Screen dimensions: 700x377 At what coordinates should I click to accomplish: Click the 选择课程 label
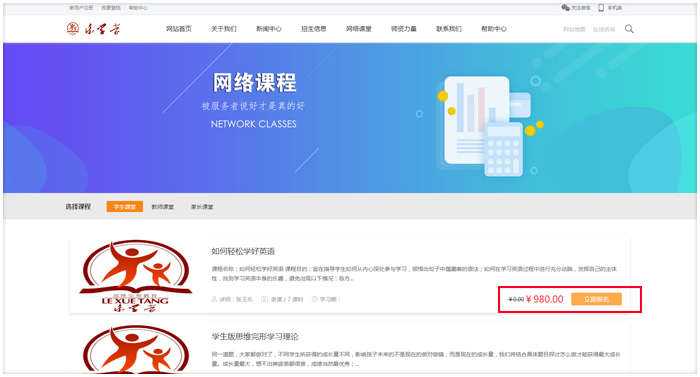[78, 207]
